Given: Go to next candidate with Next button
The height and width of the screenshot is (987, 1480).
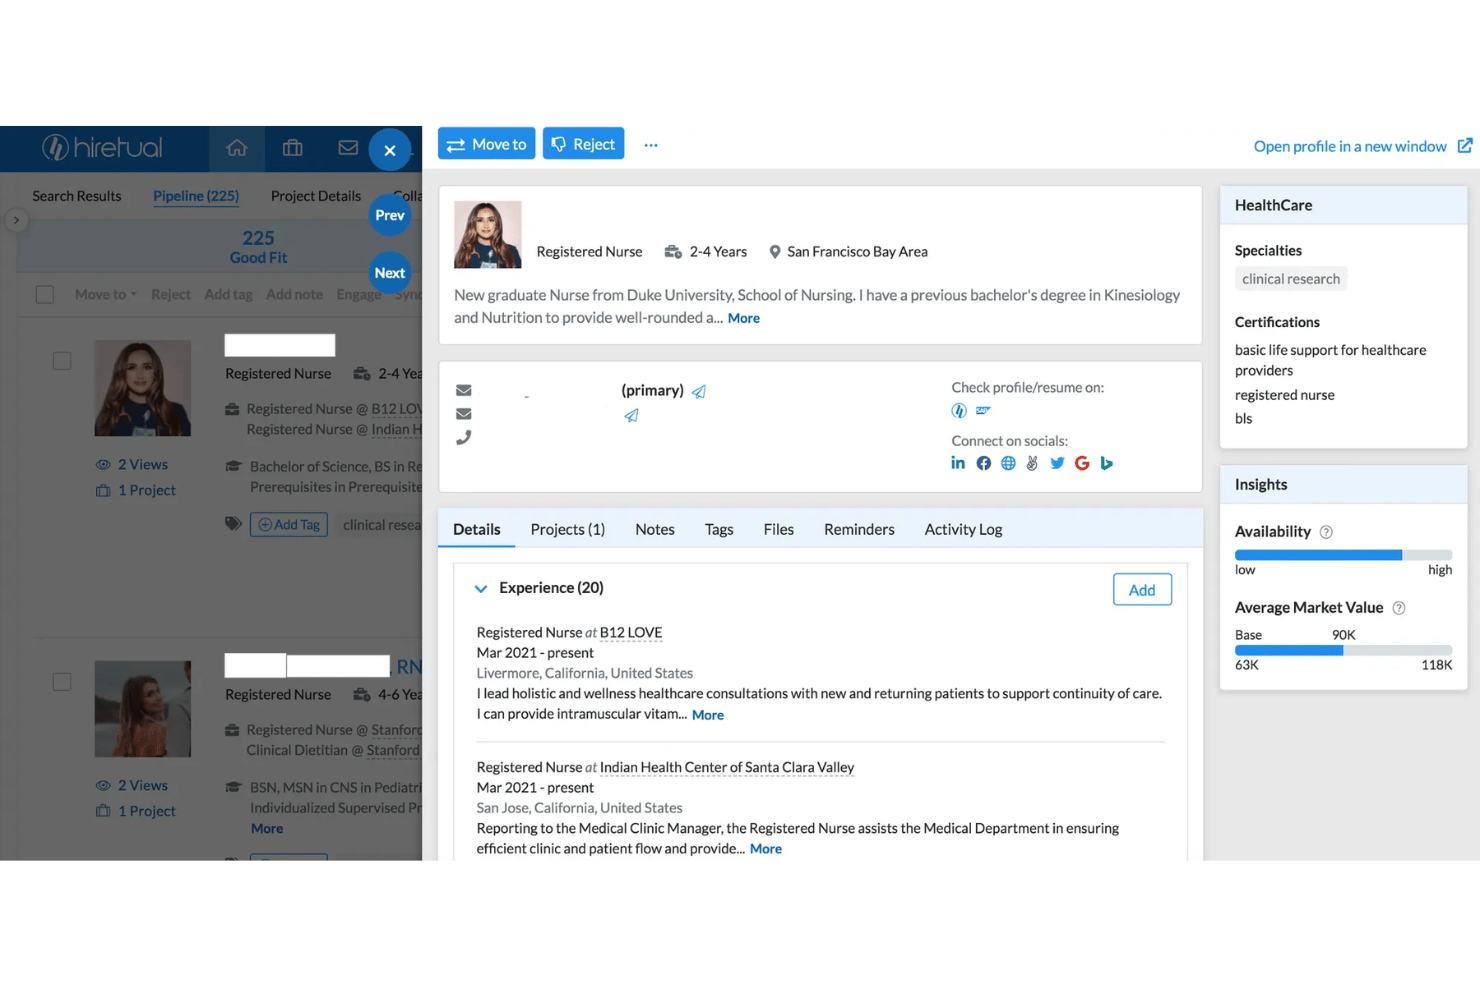Looking at the screenshot, I should pos(390,273).
